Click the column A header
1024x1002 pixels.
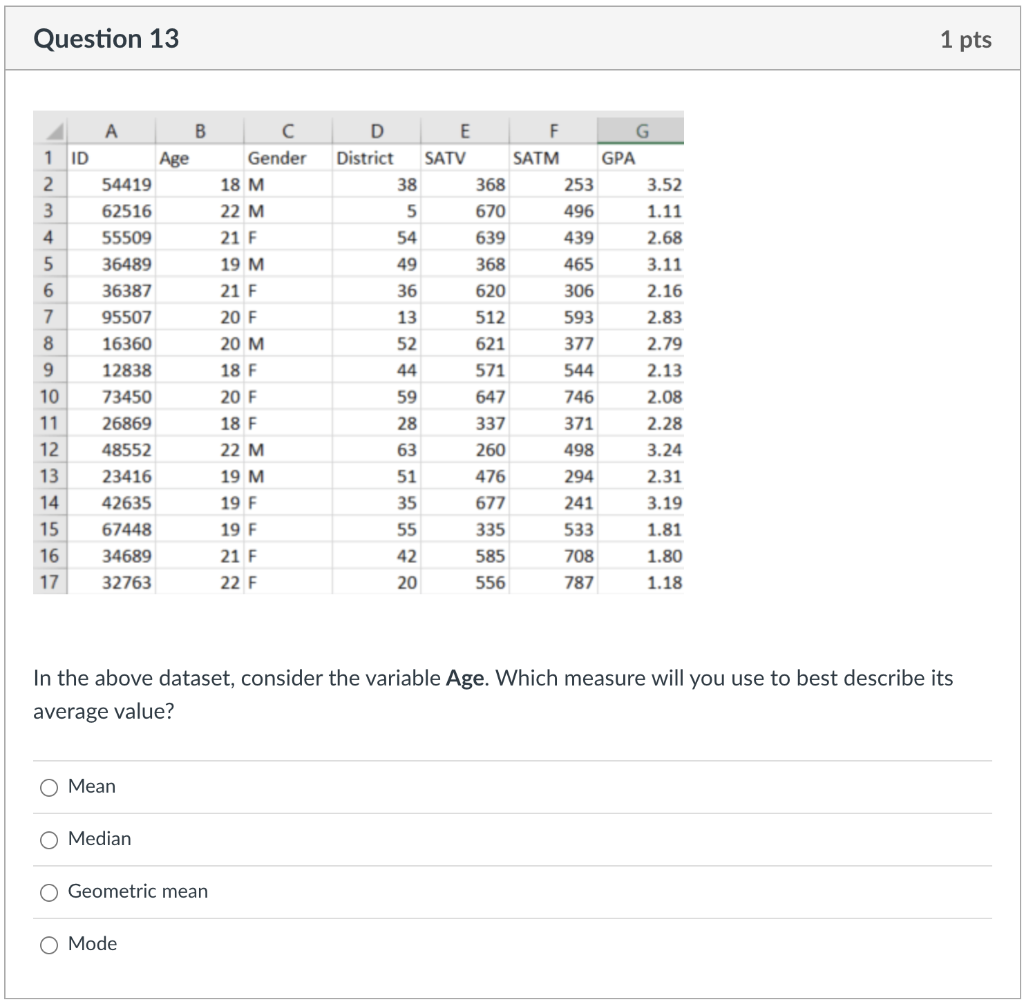coord(112,130)
